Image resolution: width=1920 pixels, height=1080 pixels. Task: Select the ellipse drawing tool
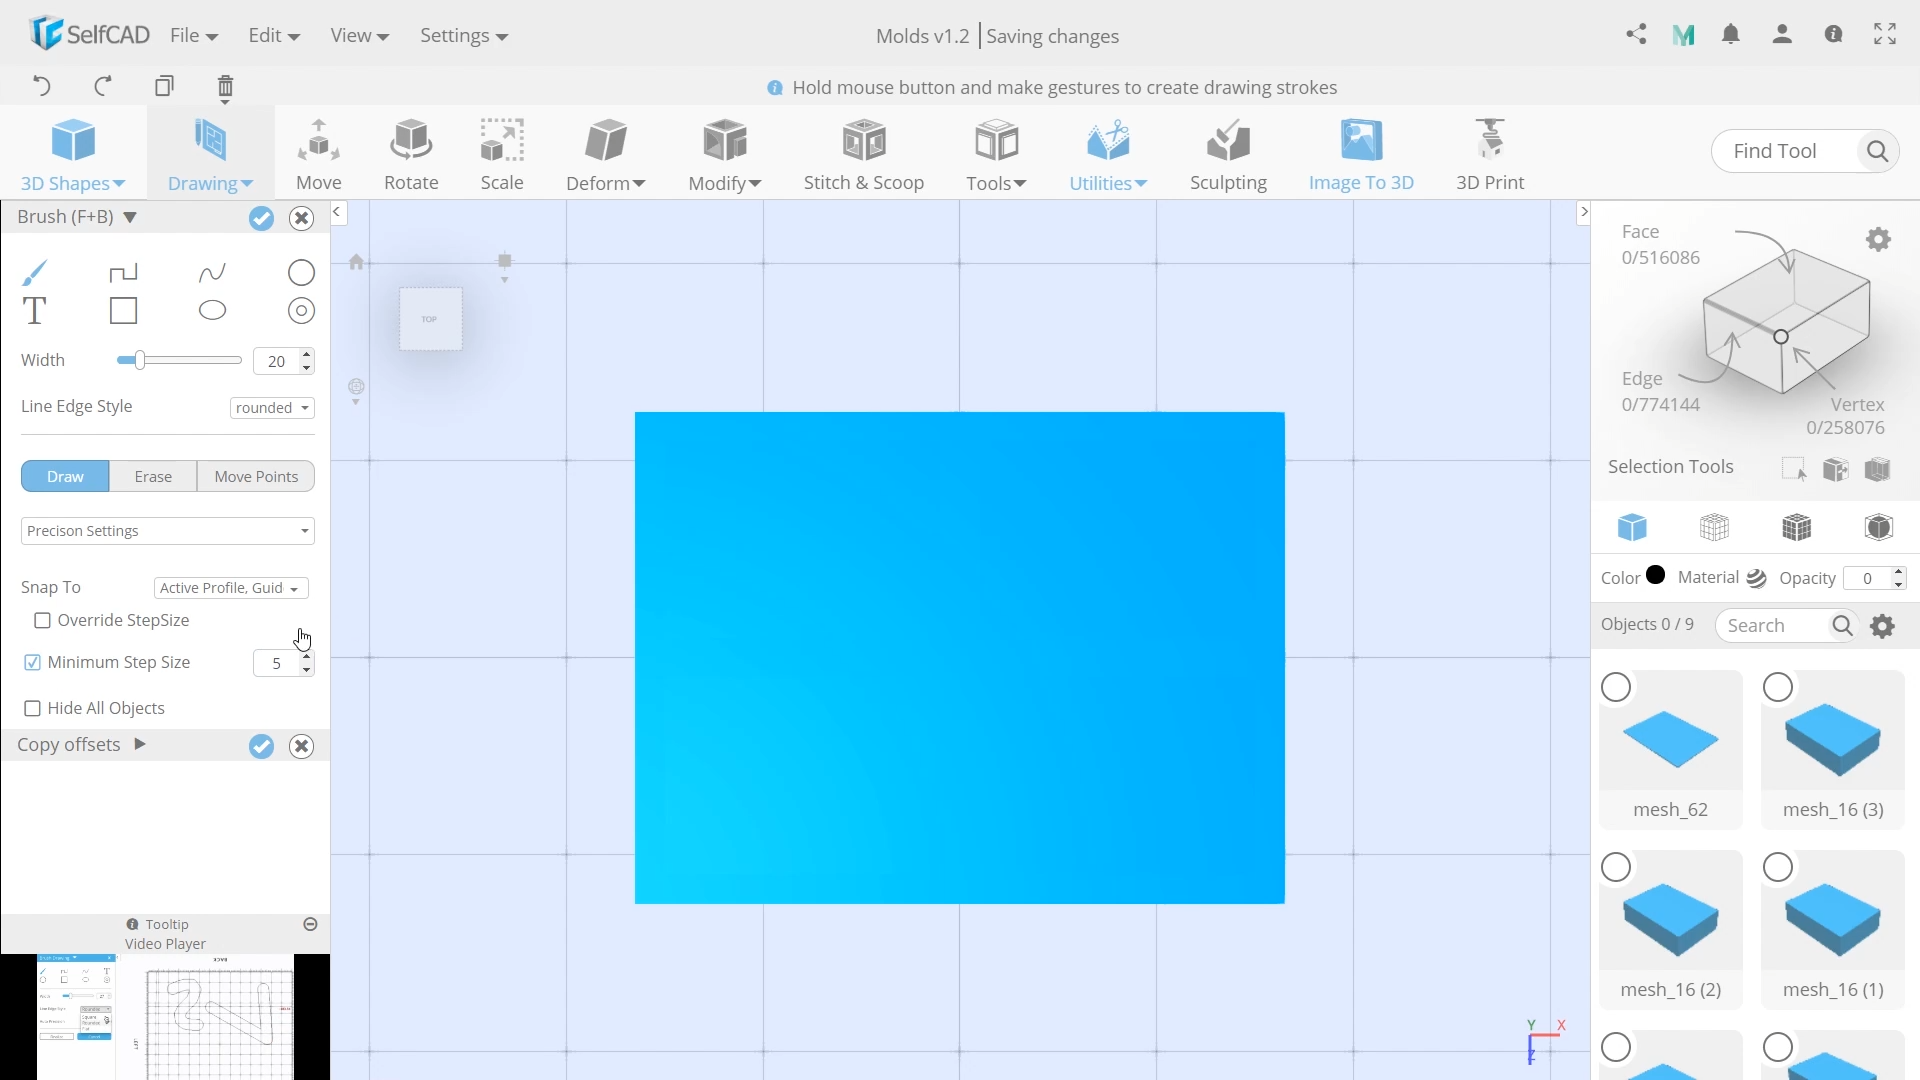pyautogui.click(x=212, y=311)
